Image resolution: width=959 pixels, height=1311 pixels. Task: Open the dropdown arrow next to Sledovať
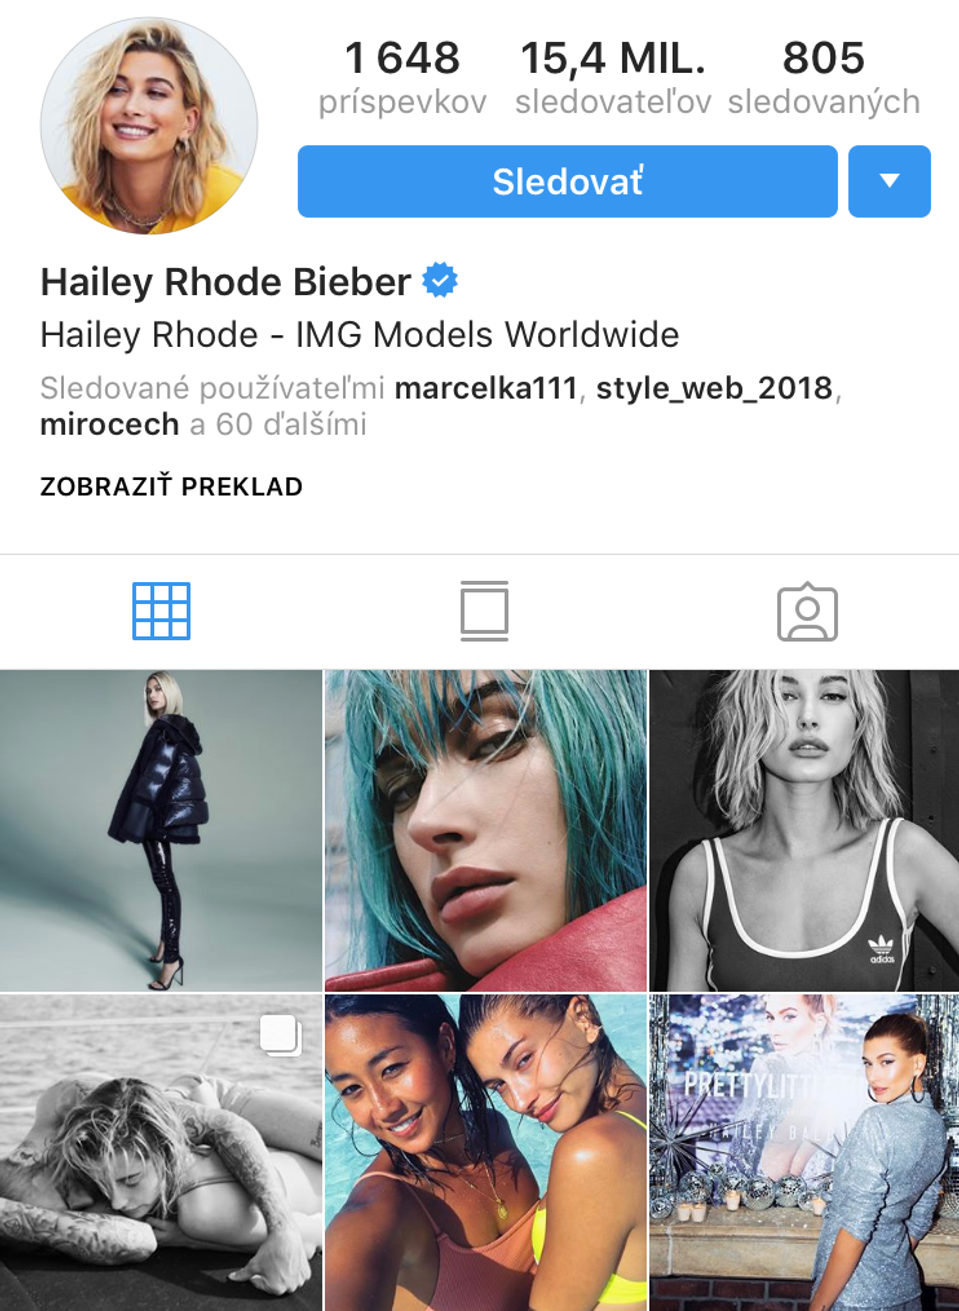click(889, 181)
